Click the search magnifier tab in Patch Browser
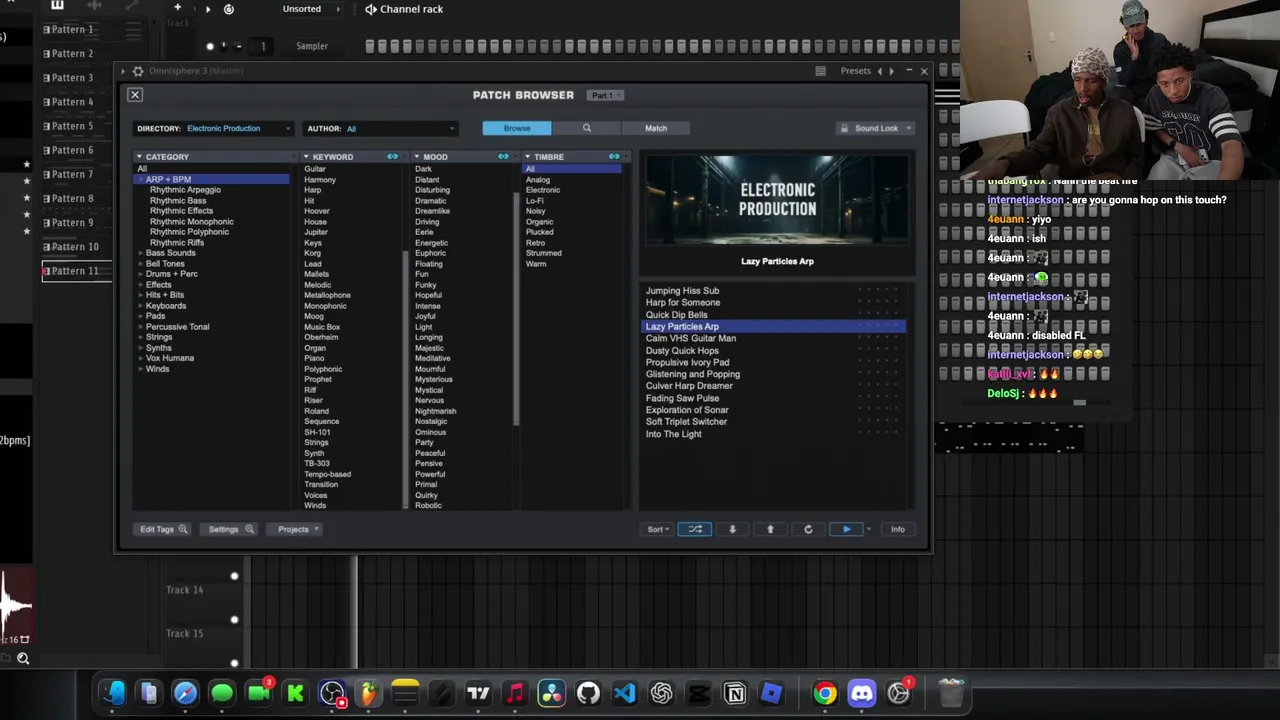 click(x=587, y=128)
